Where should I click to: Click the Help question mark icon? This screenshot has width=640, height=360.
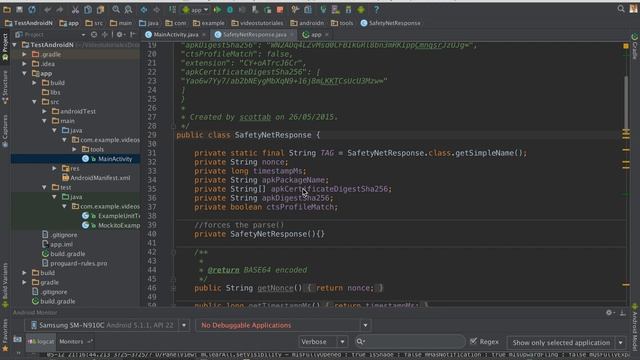click(376, 9)
